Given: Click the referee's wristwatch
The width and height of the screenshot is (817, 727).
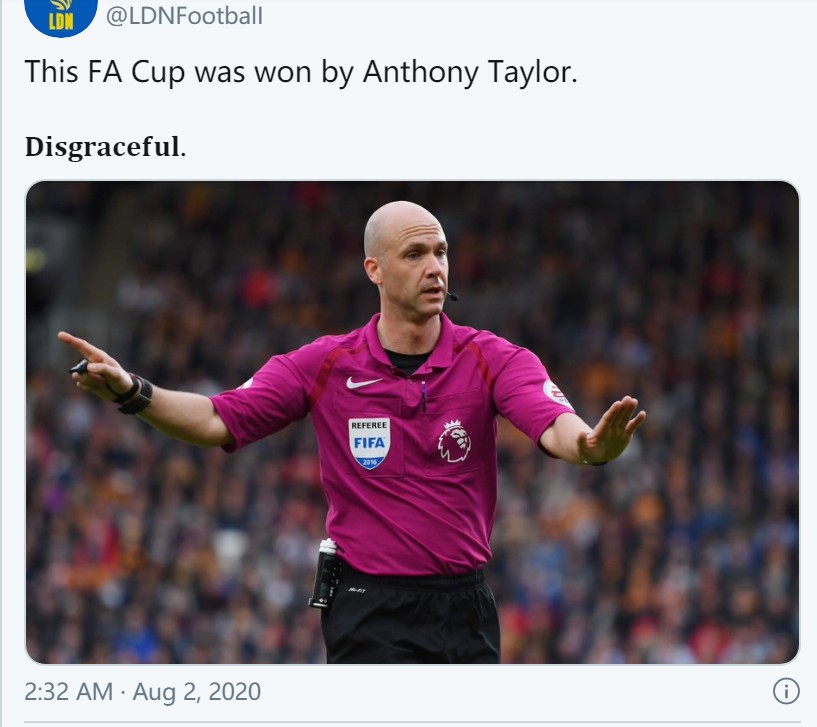Looking at the screenshot, I should pyautogui.click(x=135, y=394).
